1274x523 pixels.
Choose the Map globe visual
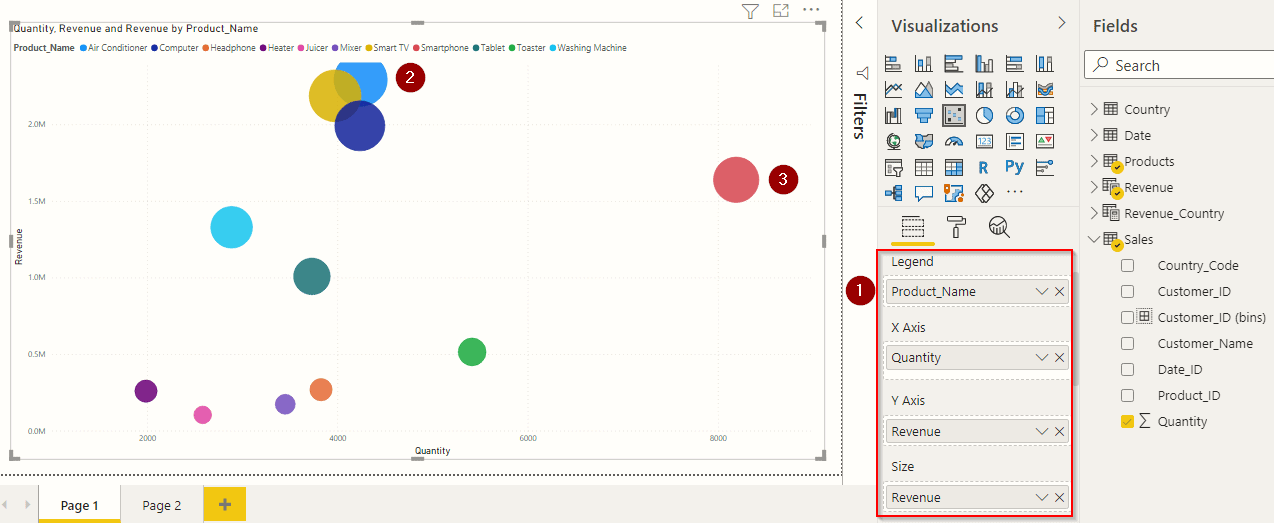894,141
